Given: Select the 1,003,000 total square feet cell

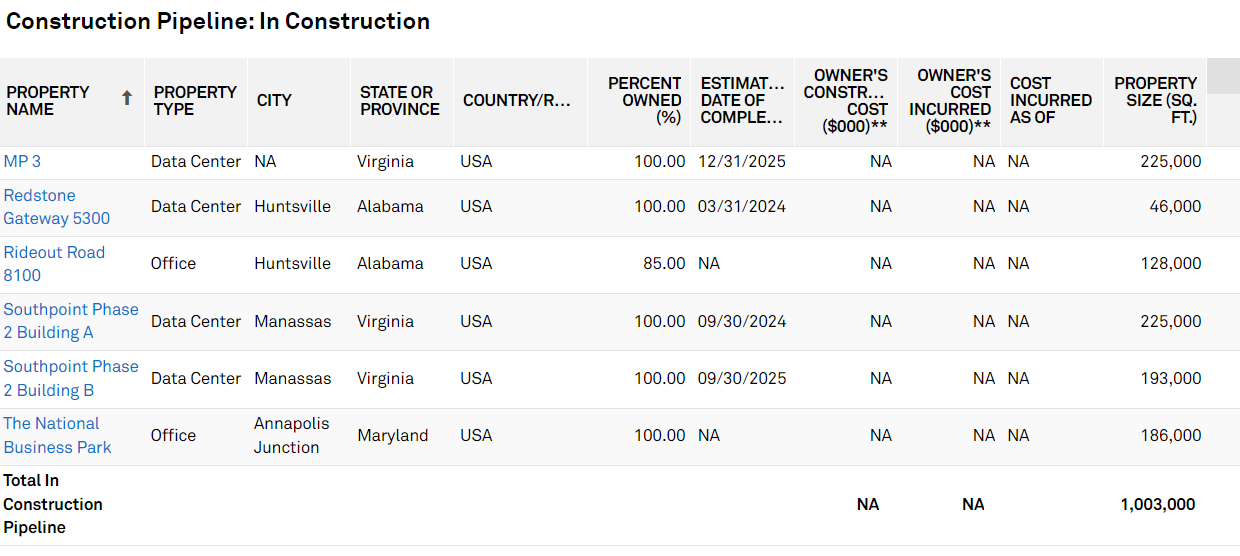Looking at the screenshot, I should [1157, 505].
